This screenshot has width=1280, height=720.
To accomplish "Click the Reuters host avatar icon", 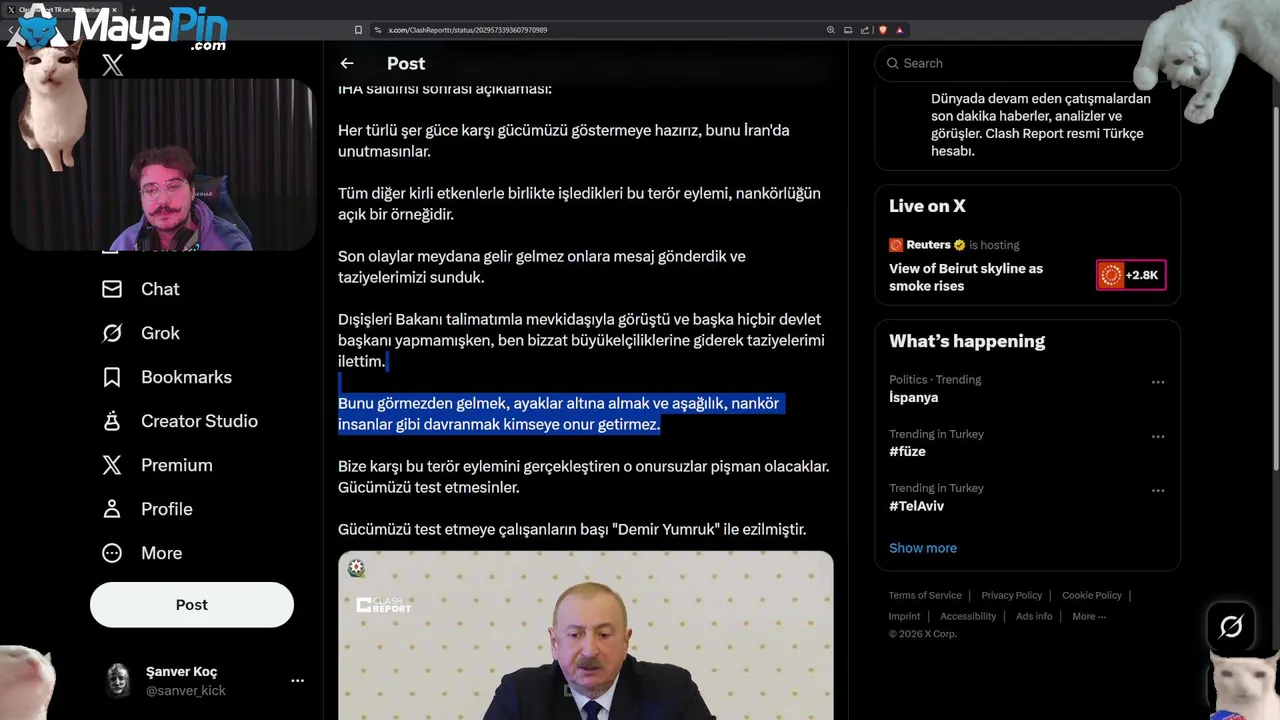I will (896, 245).
